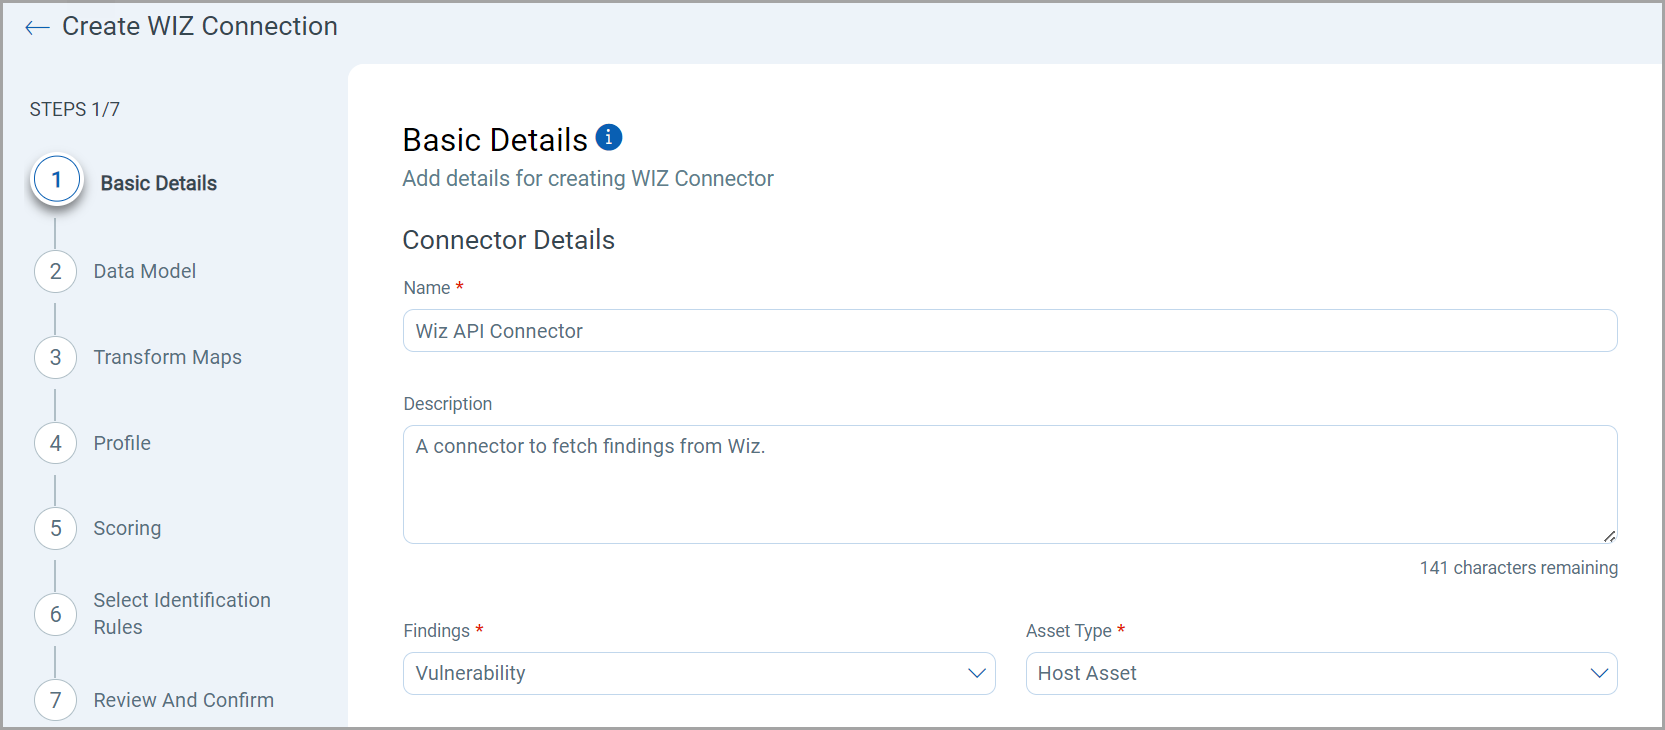Click step 1 circle icon
The width and height of the screenshot is (1665, 730).
point(57,180)
